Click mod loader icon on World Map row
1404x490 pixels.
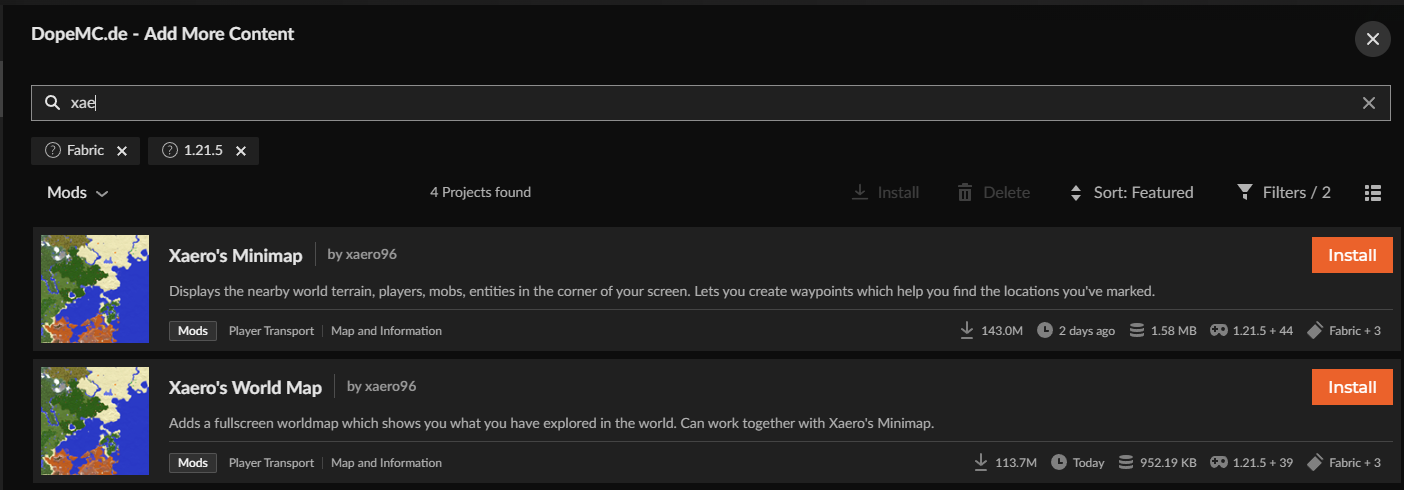pos(1316,462)
